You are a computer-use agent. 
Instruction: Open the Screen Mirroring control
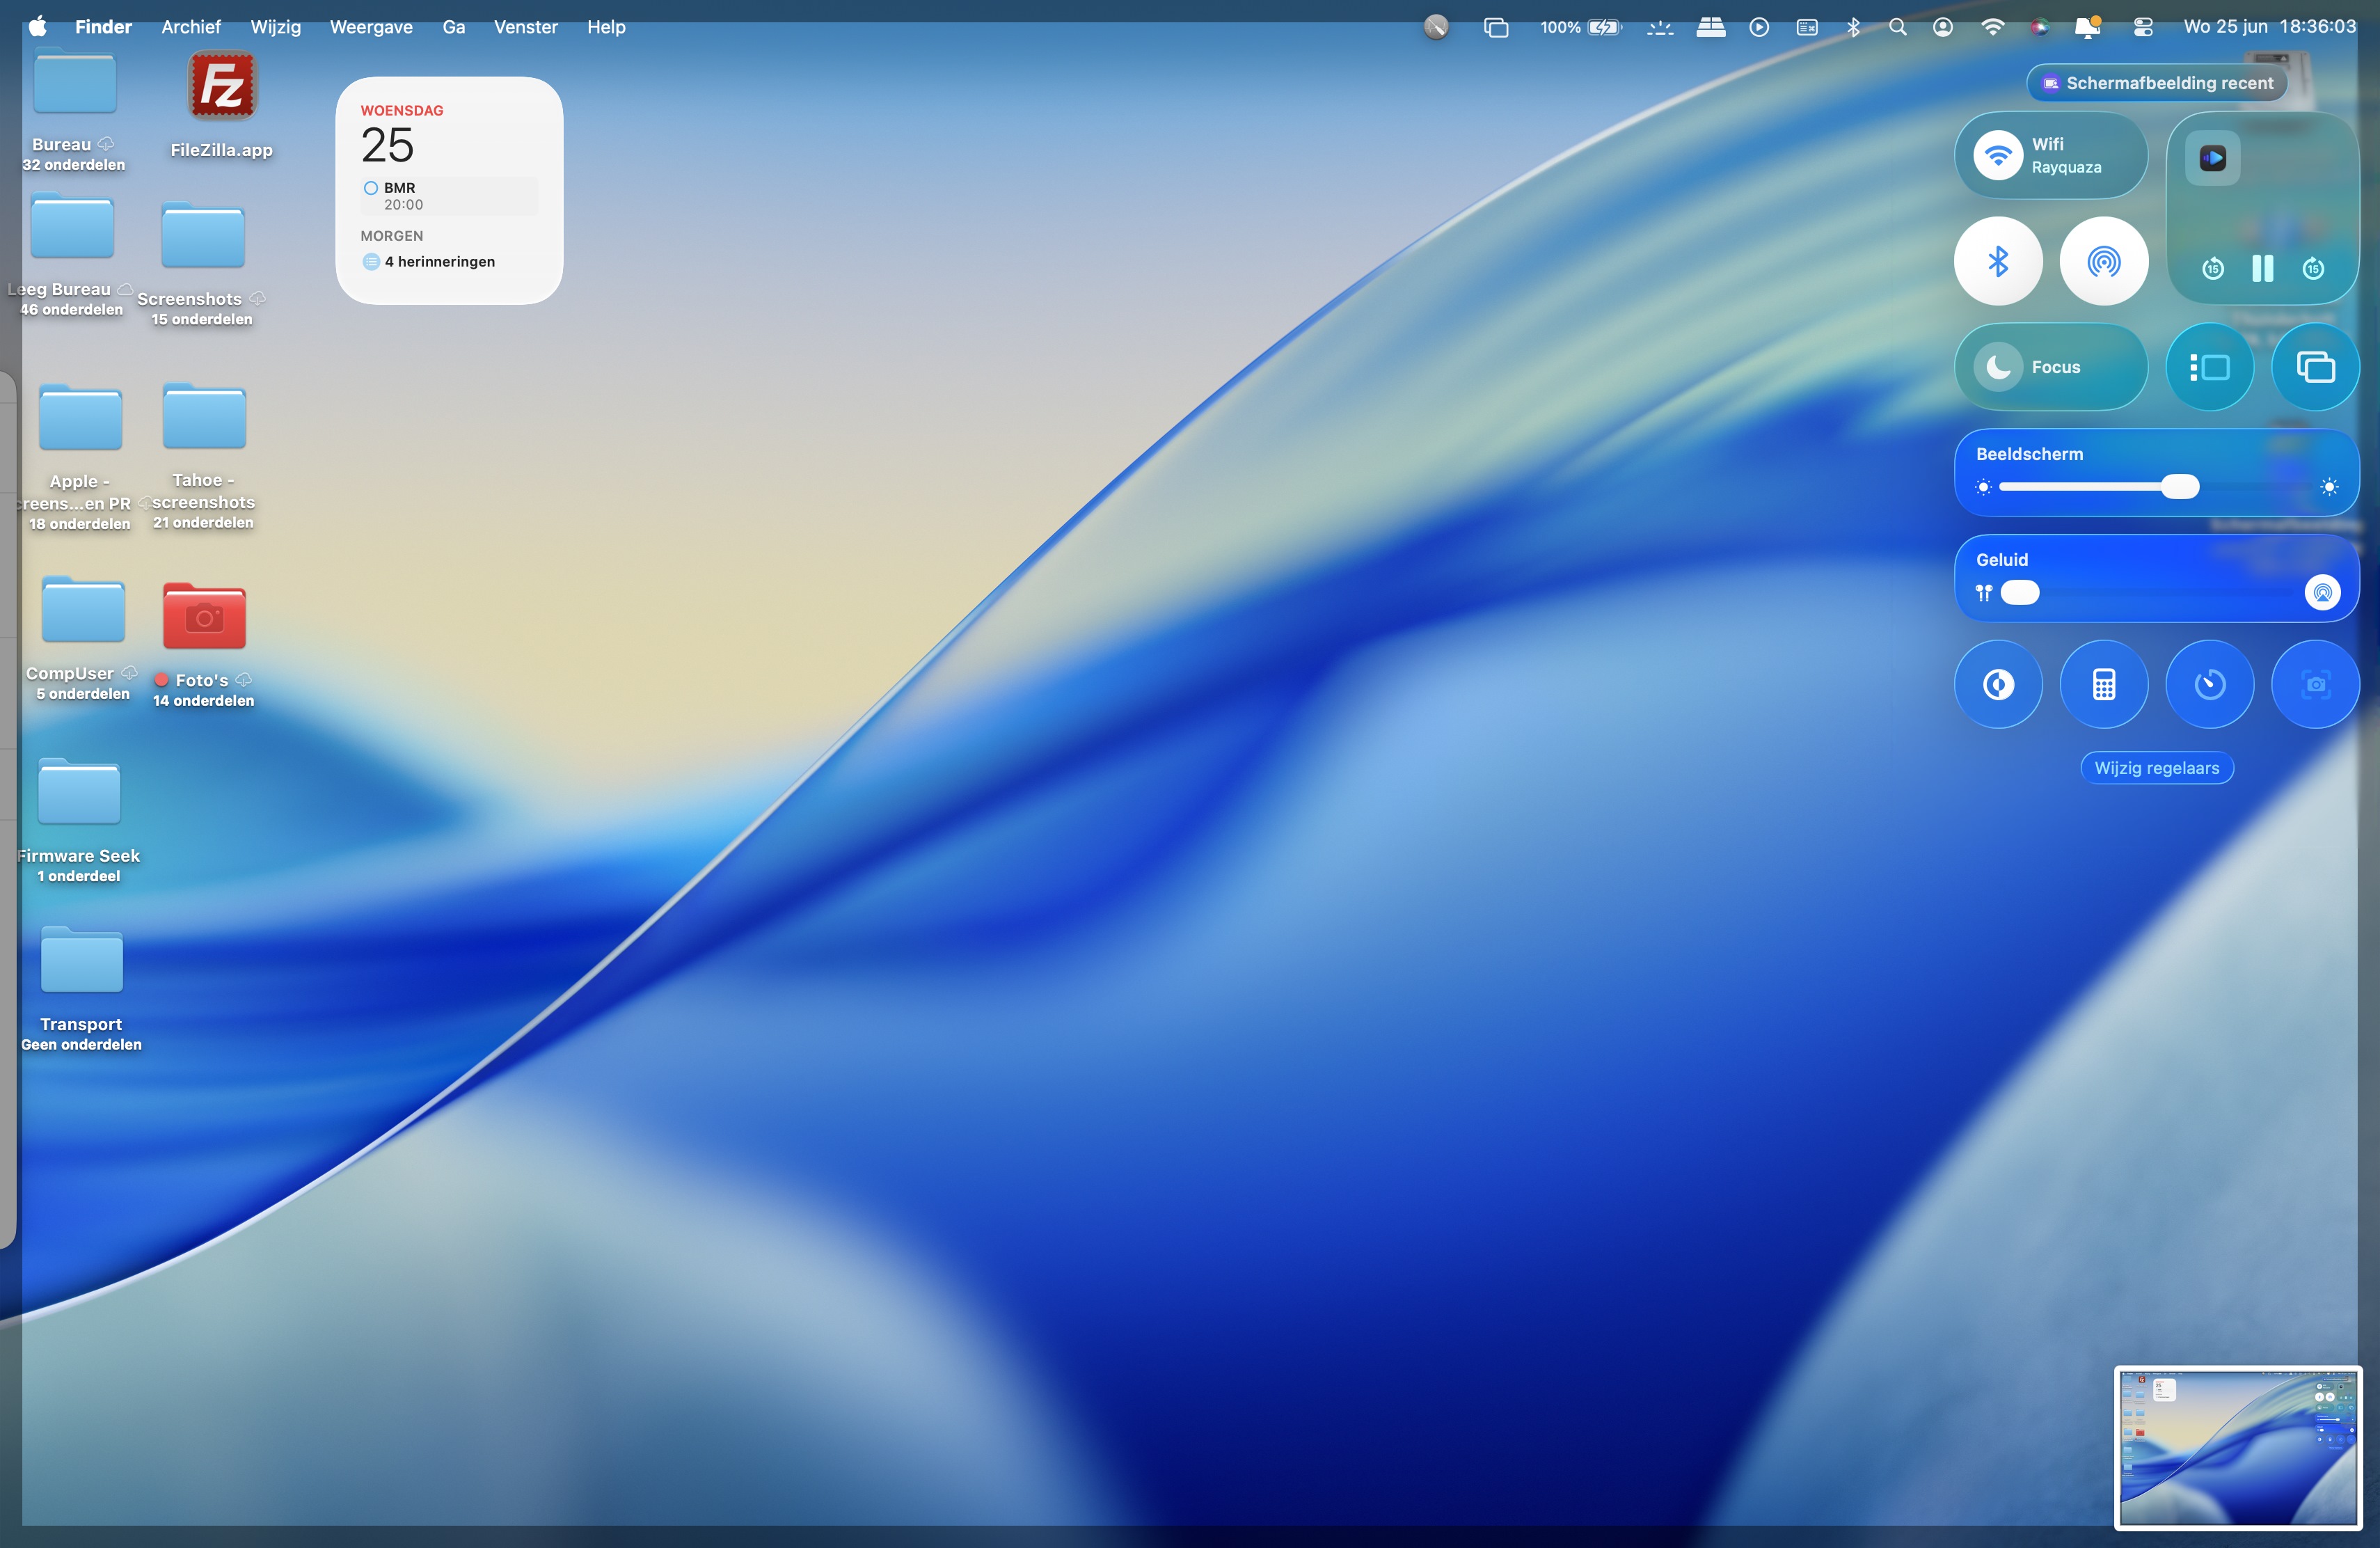2315,367
